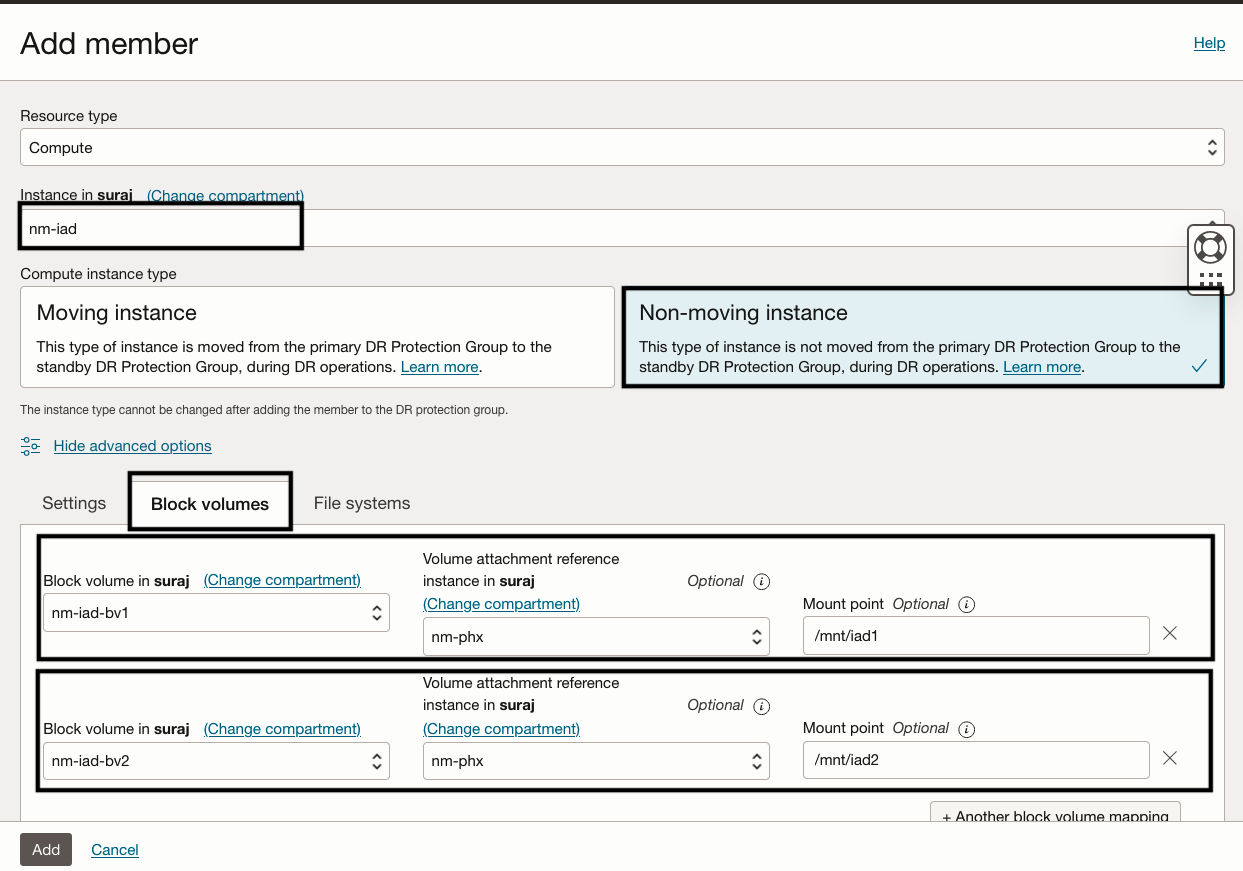The width and height of the screenshot is (1243, 871).
Task: Click info icon beside first Mount point Optional
Action: pos(967,604)
